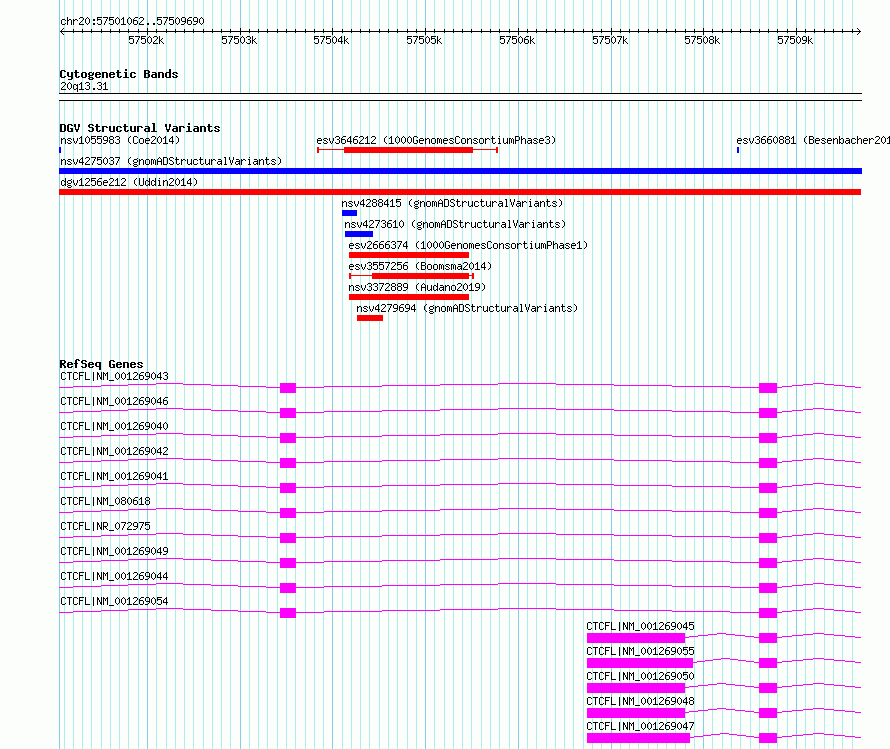Click the red esv2666374 variant bar
The image size is (890, 749).
pyautogui.click(x=409, y=255)
